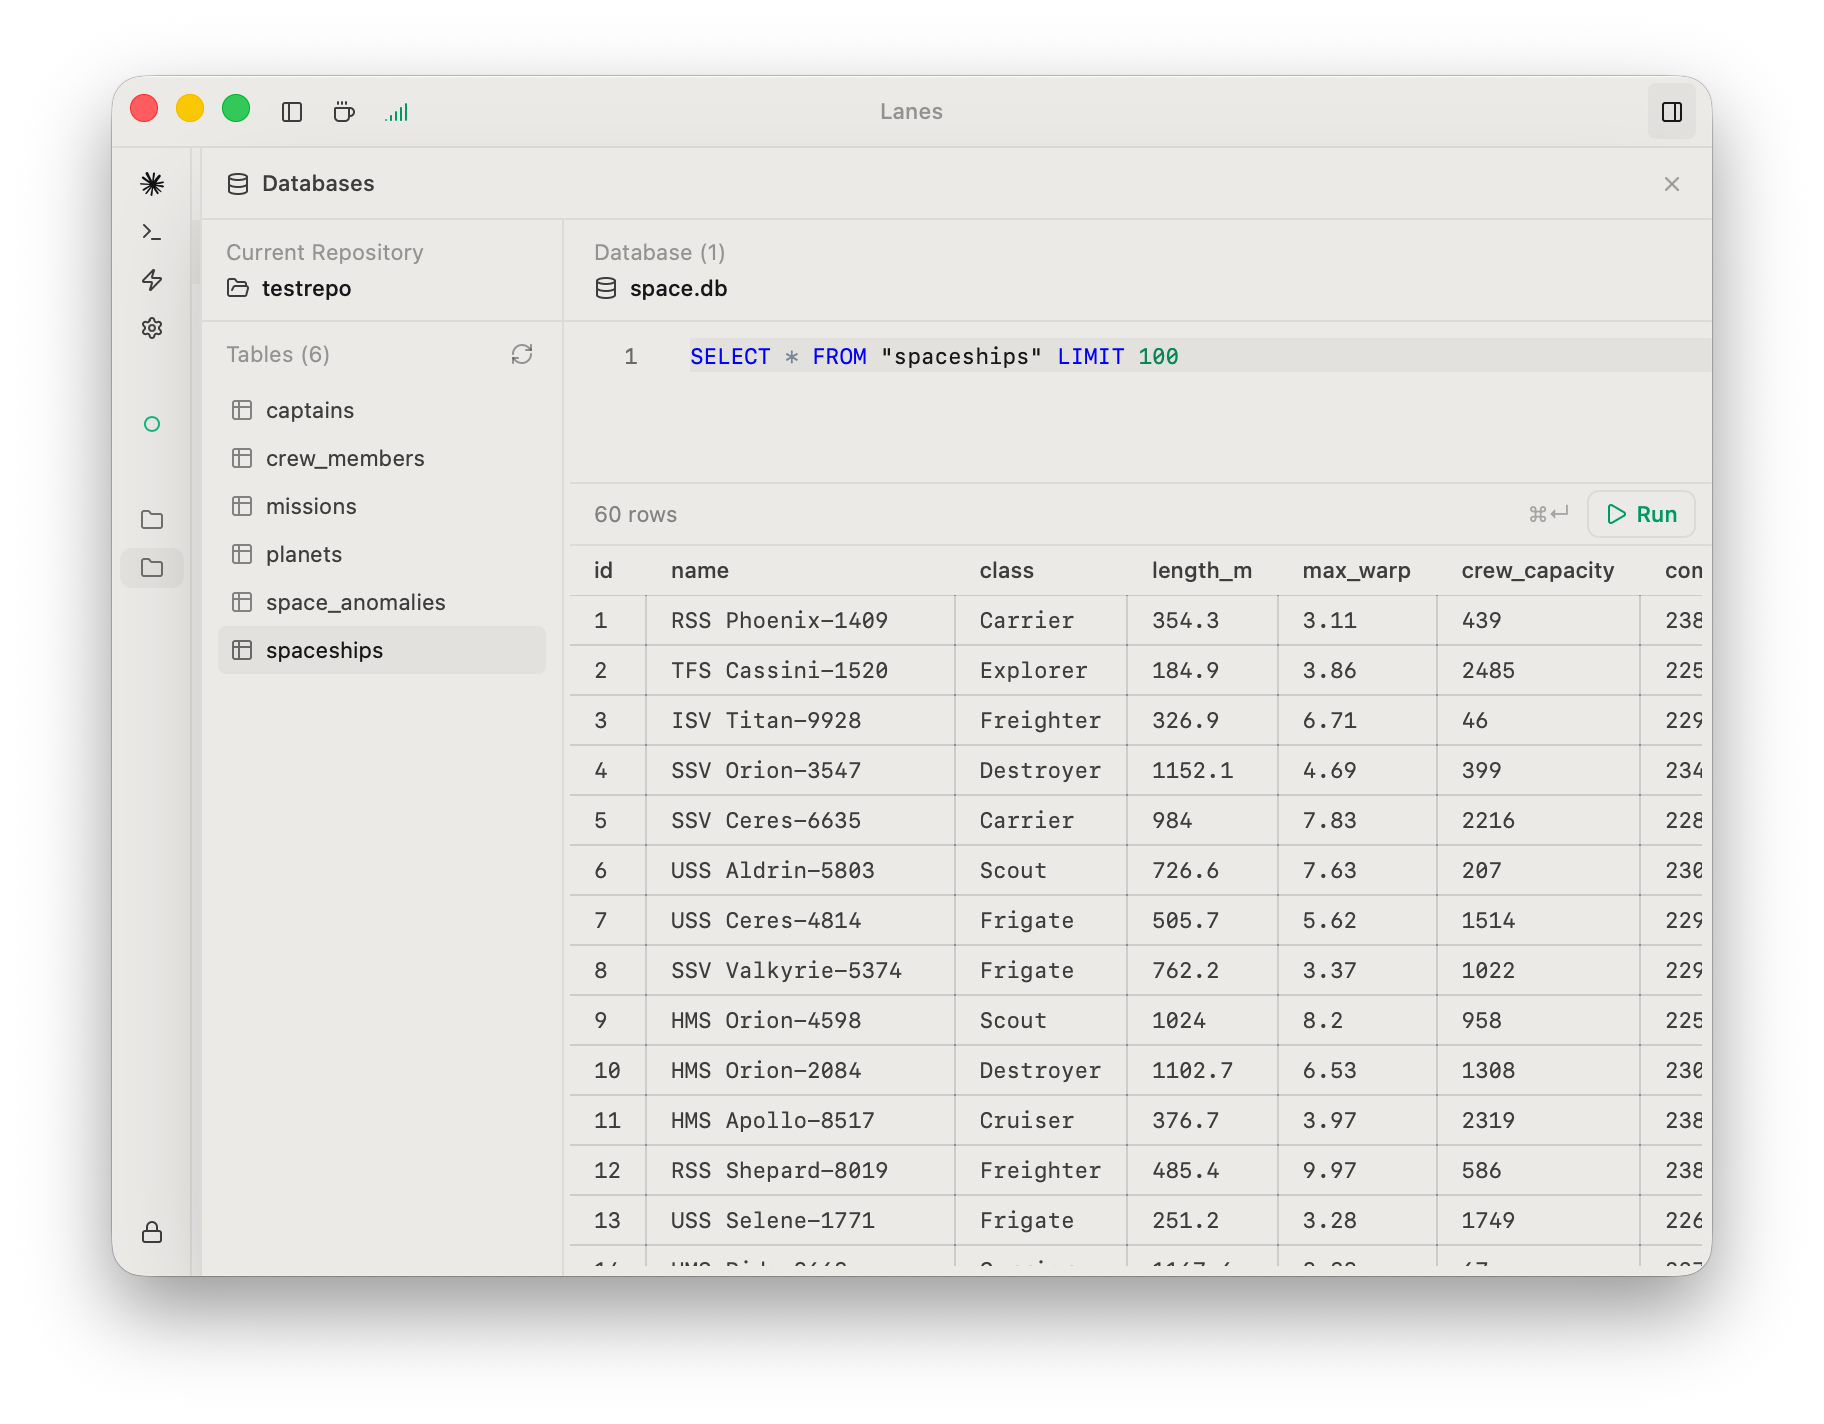Screen dimensions: 1824x1424
Task: Click the 60 rows result count
Action: pos(635,514)
